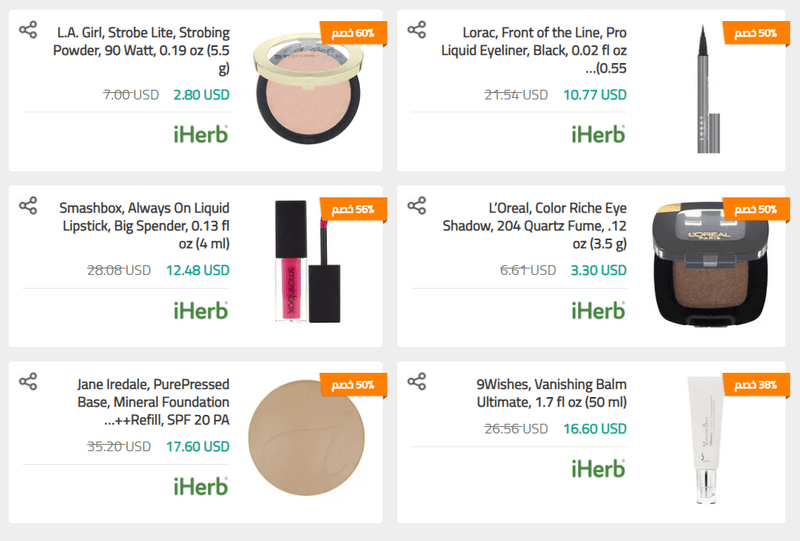Click iHerb logo under L.A. Girl product
Image resolution: width=800 pixels, height=541 pixels.
201,134
